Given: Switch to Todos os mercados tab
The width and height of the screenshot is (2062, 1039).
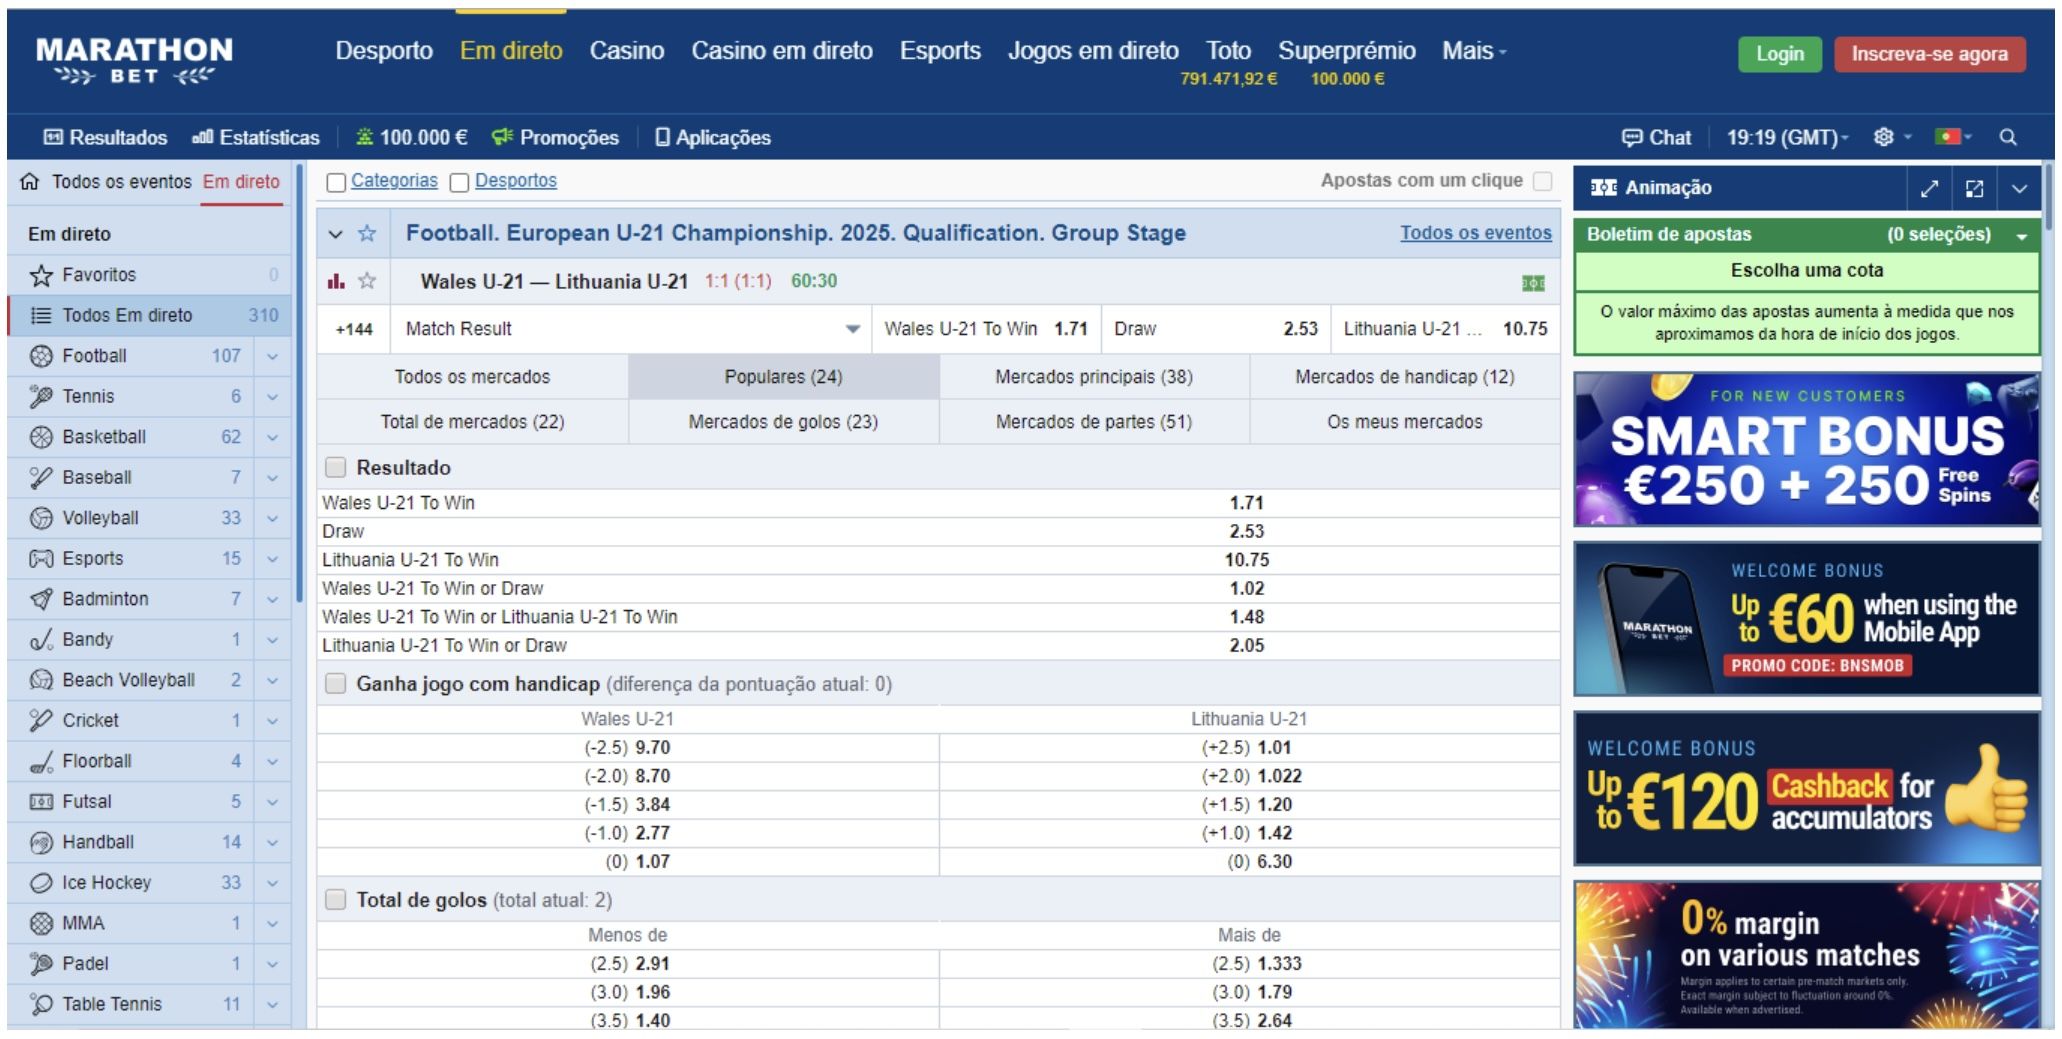Looking at the screenshot, I should click(472, 377).
